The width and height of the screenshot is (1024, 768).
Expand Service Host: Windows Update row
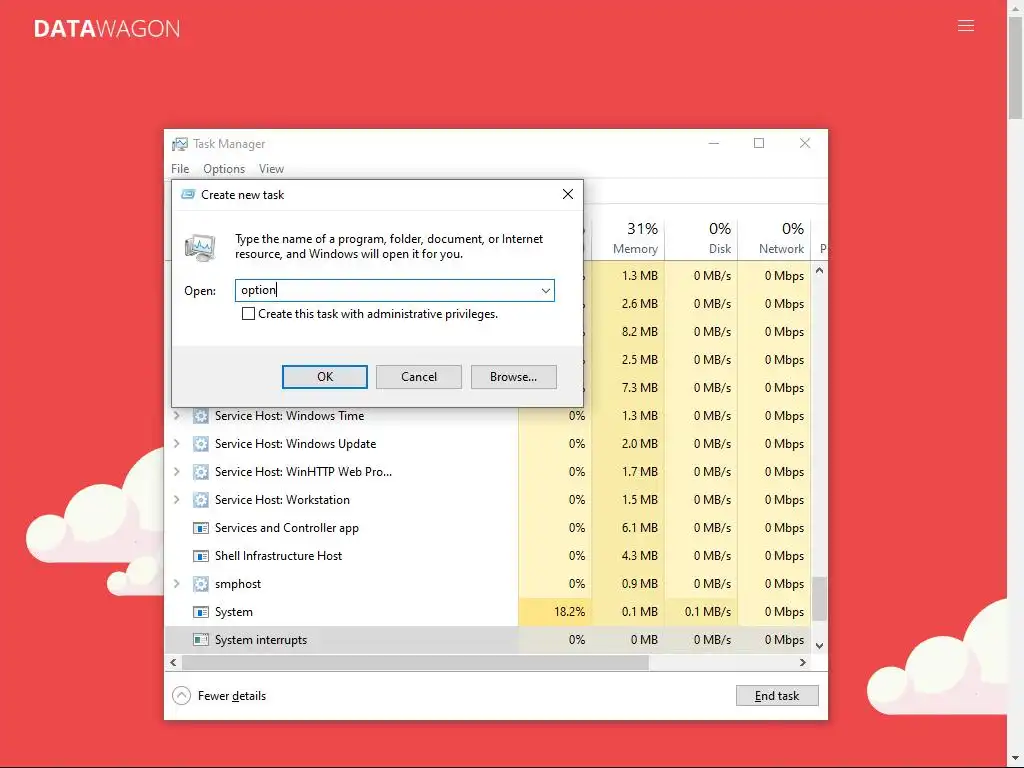(176, 444)
